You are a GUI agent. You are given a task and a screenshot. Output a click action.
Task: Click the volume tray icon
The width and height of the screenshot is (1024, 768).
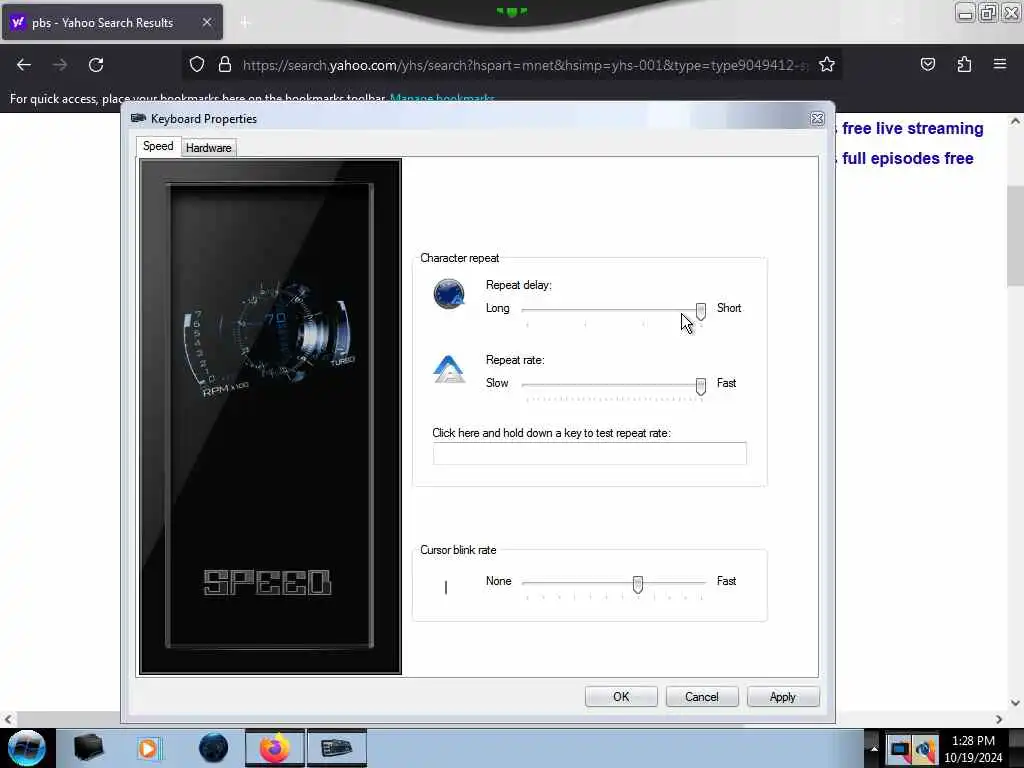click(x=925, y=749)
